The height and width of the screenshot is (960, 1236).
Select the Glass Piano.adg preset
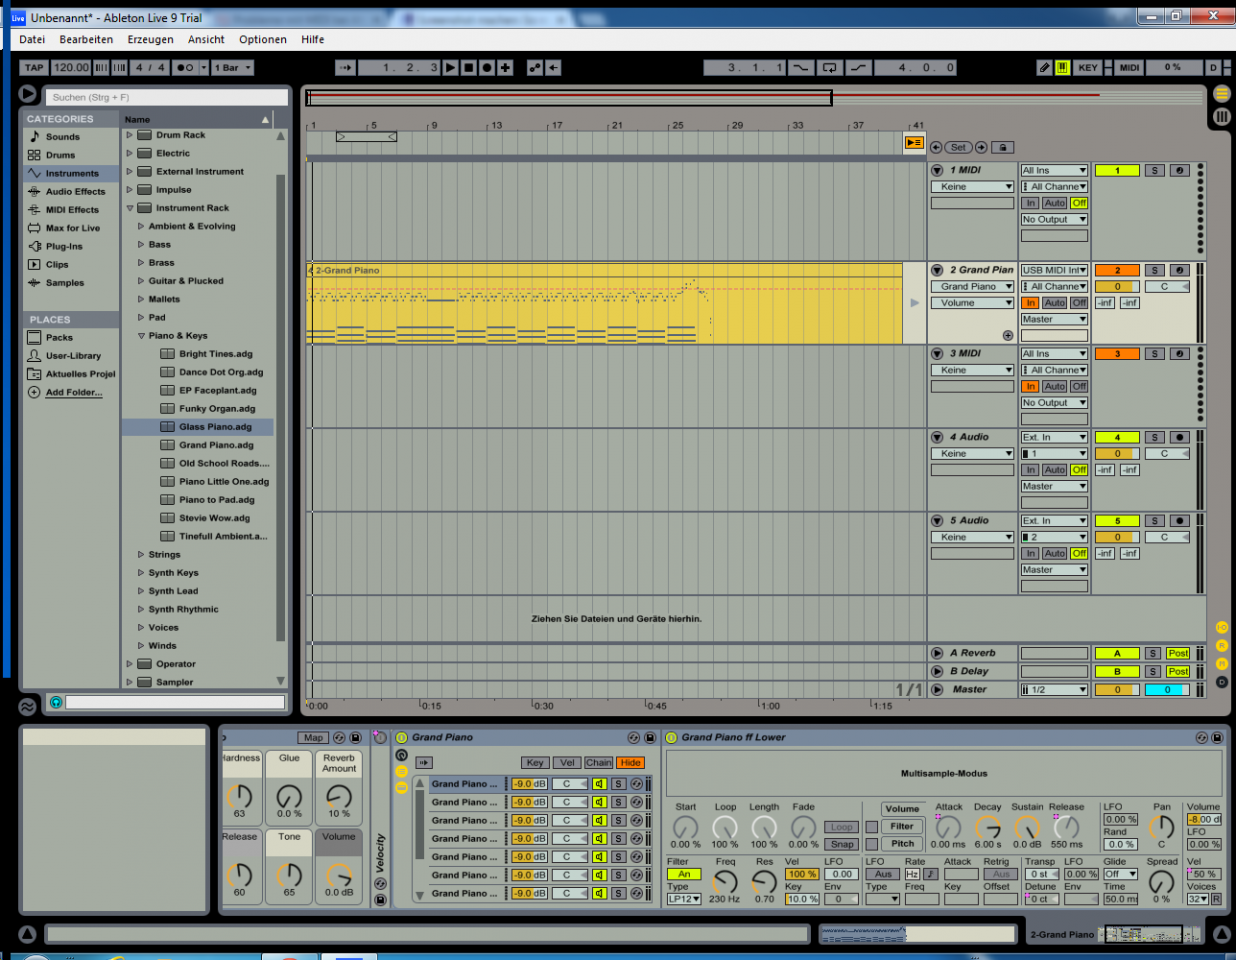coord(215,427)
